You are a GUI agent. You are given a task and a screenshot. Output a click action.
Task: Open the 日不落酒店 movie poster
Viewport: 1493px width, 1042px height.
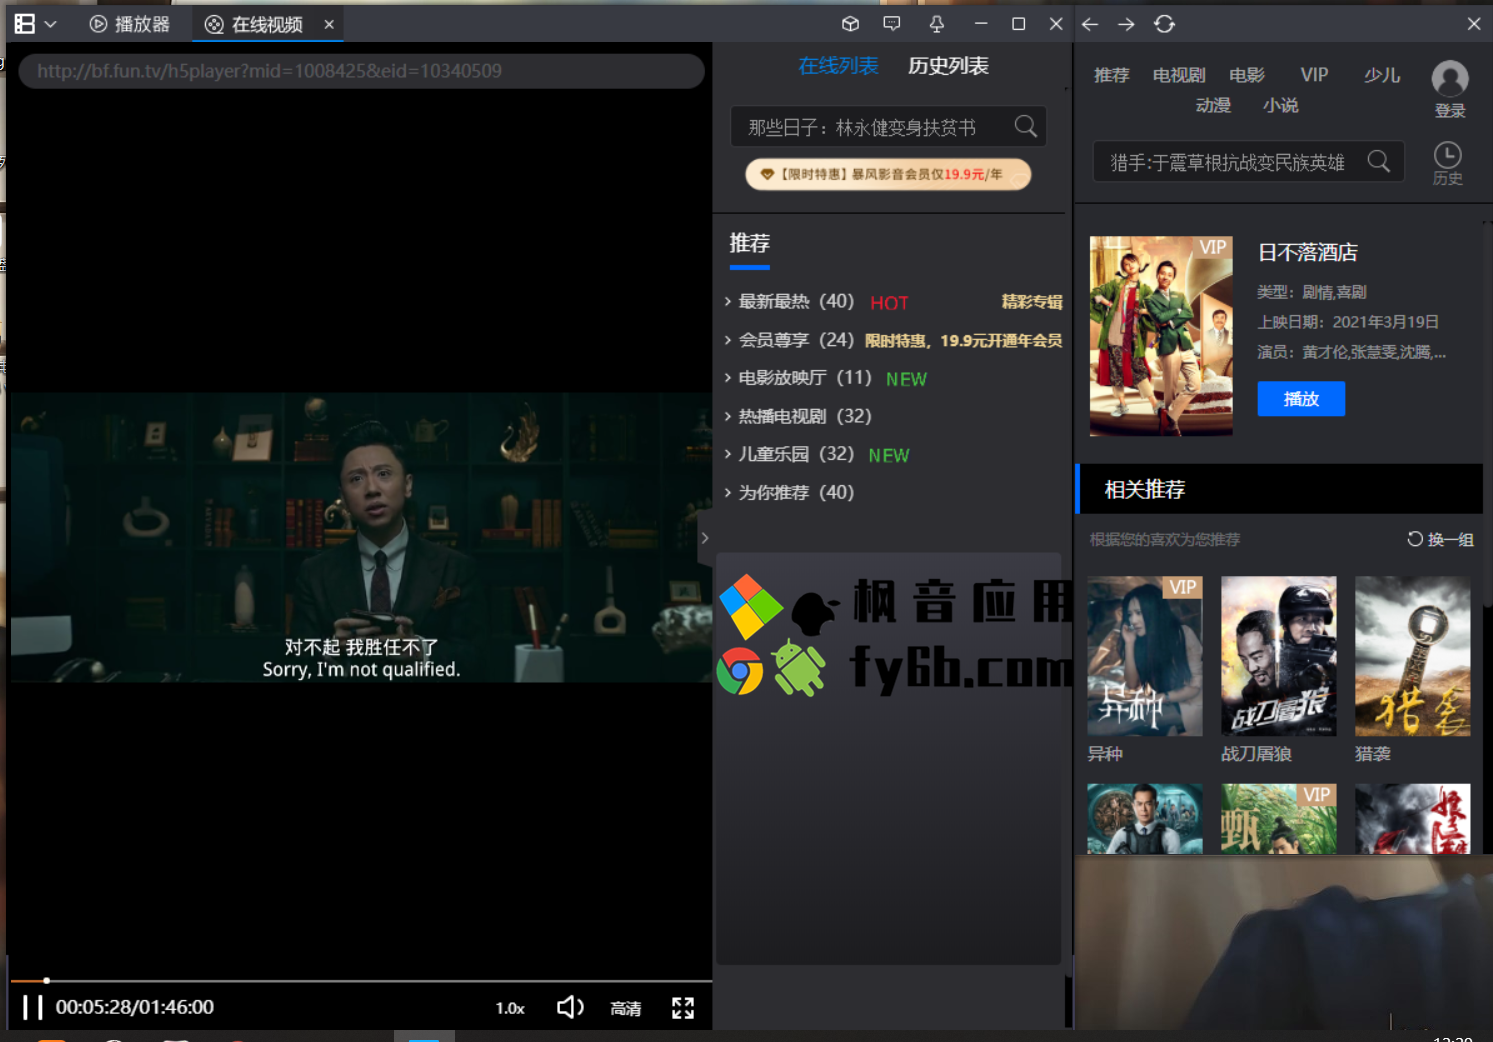(x=1161, y=336)
